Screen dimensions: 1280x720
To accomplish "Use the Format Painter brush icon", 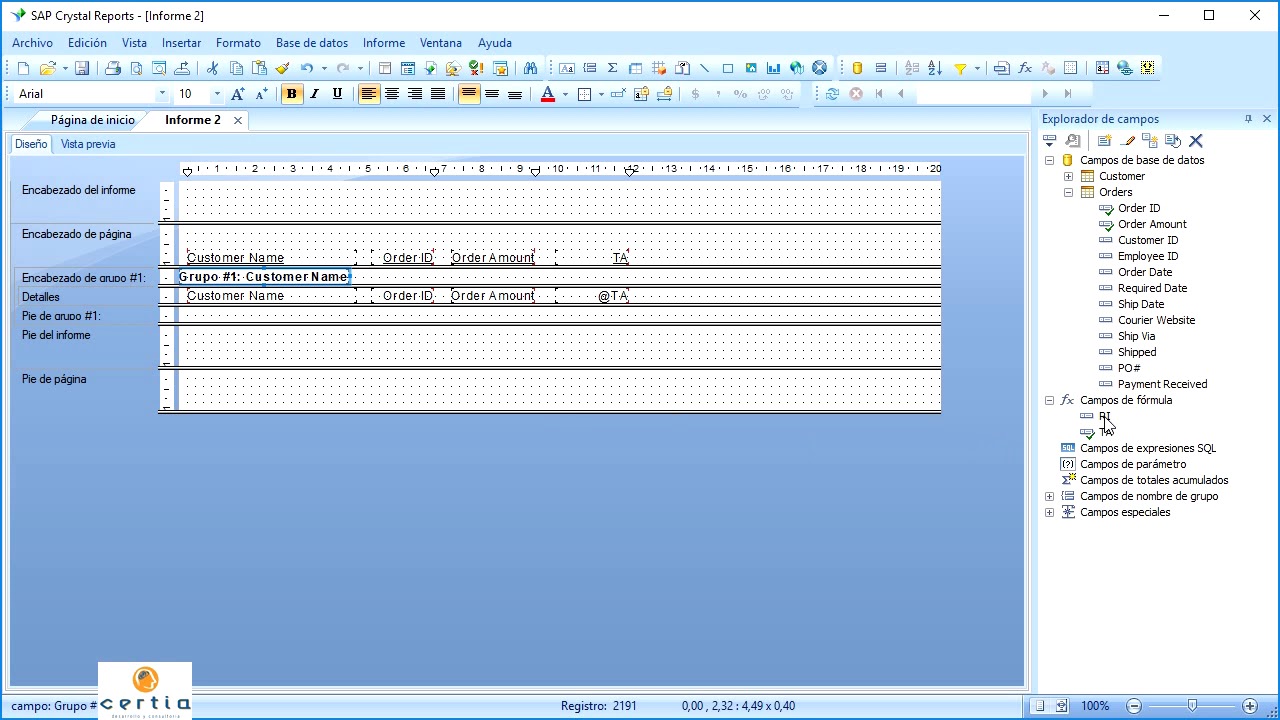I will pyautogui.click(x=282, y=68).
